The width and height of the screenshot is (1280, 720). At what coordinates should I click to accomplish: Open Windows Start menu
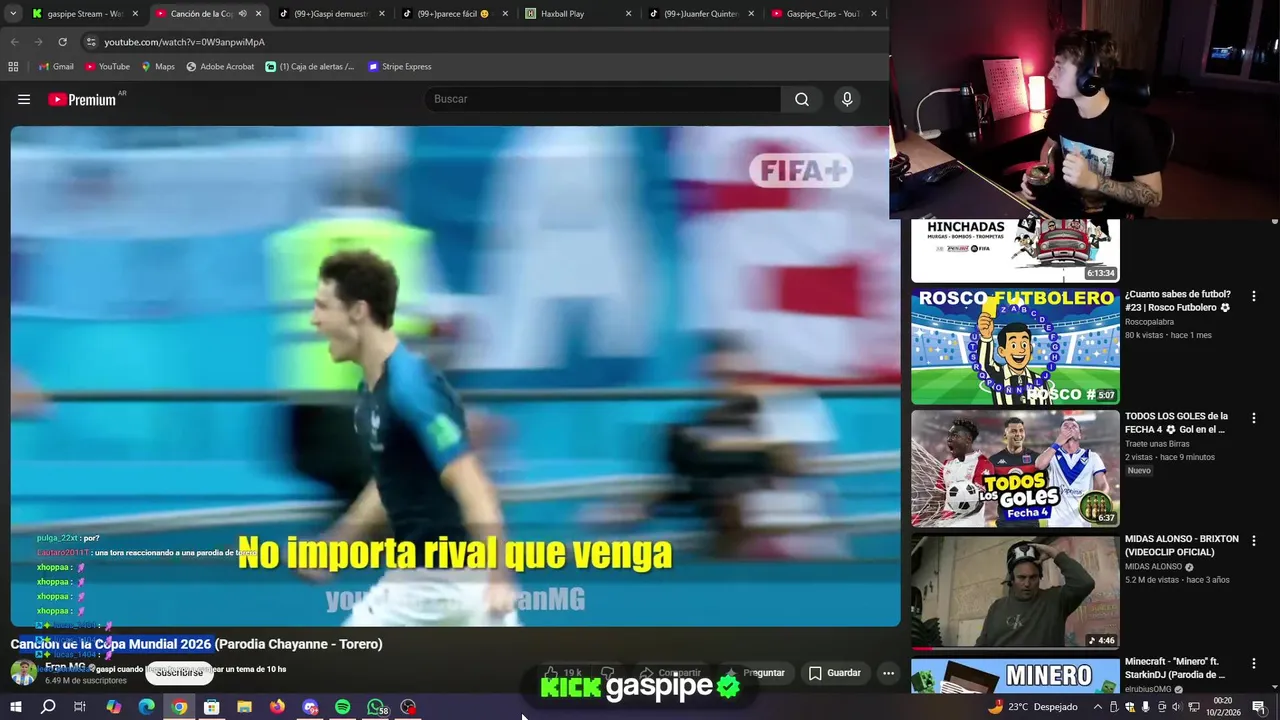[16, 707]
